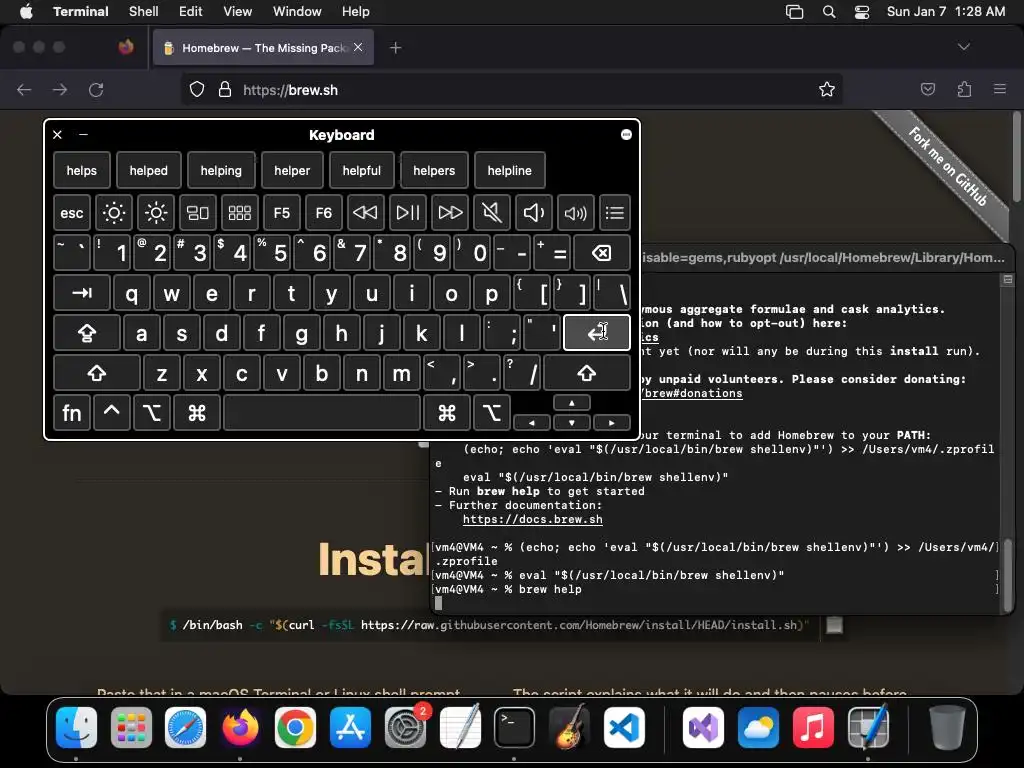1024x768 pixels.
Task: Toggle the left Shift key
Action: pyautogui.click(x=97, y=373)
